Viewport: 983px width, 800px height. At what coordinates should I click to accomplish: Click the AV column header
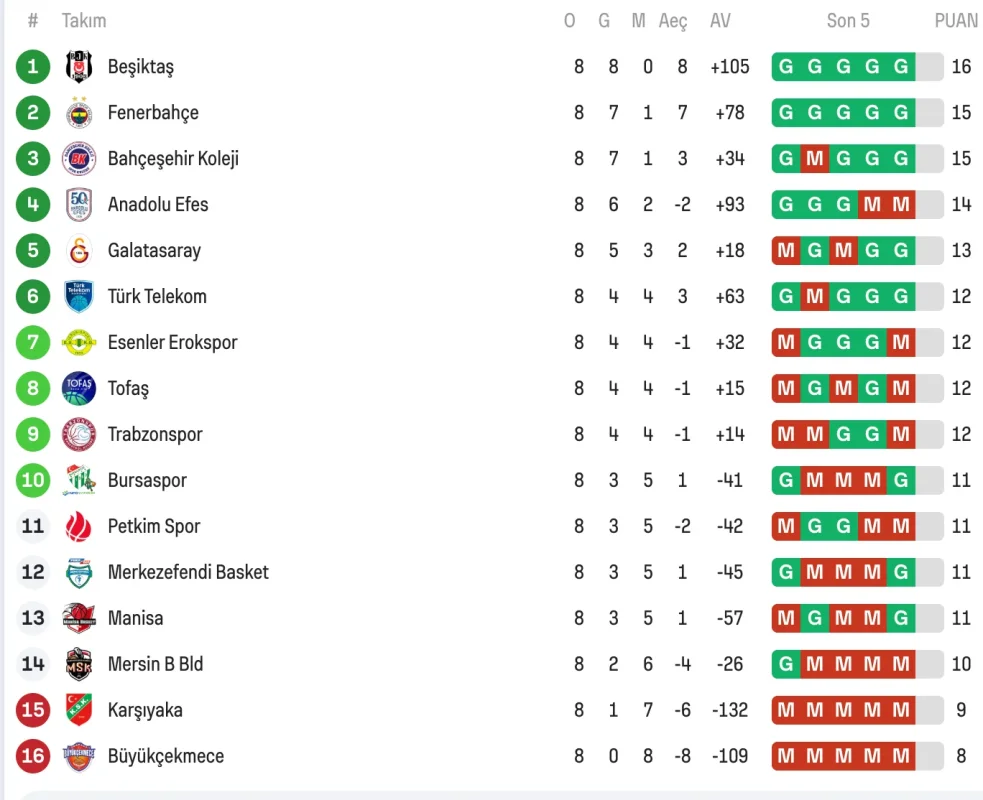[x=720, y=21]
